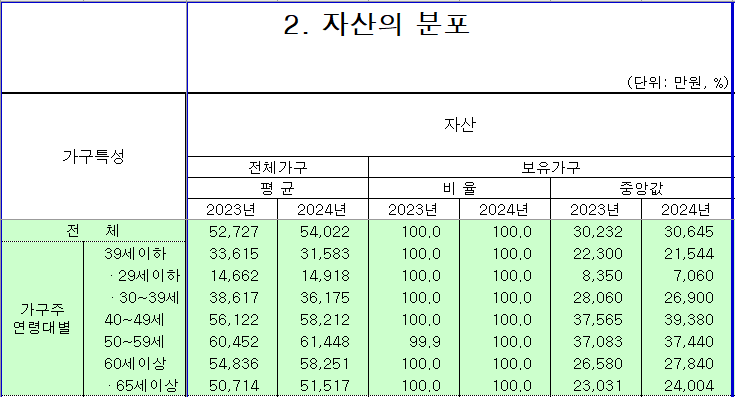The height and width of the screenshot is (397, 735).
Task: Click the 99.9 ratio cell
Action: [x=414, y=342]
